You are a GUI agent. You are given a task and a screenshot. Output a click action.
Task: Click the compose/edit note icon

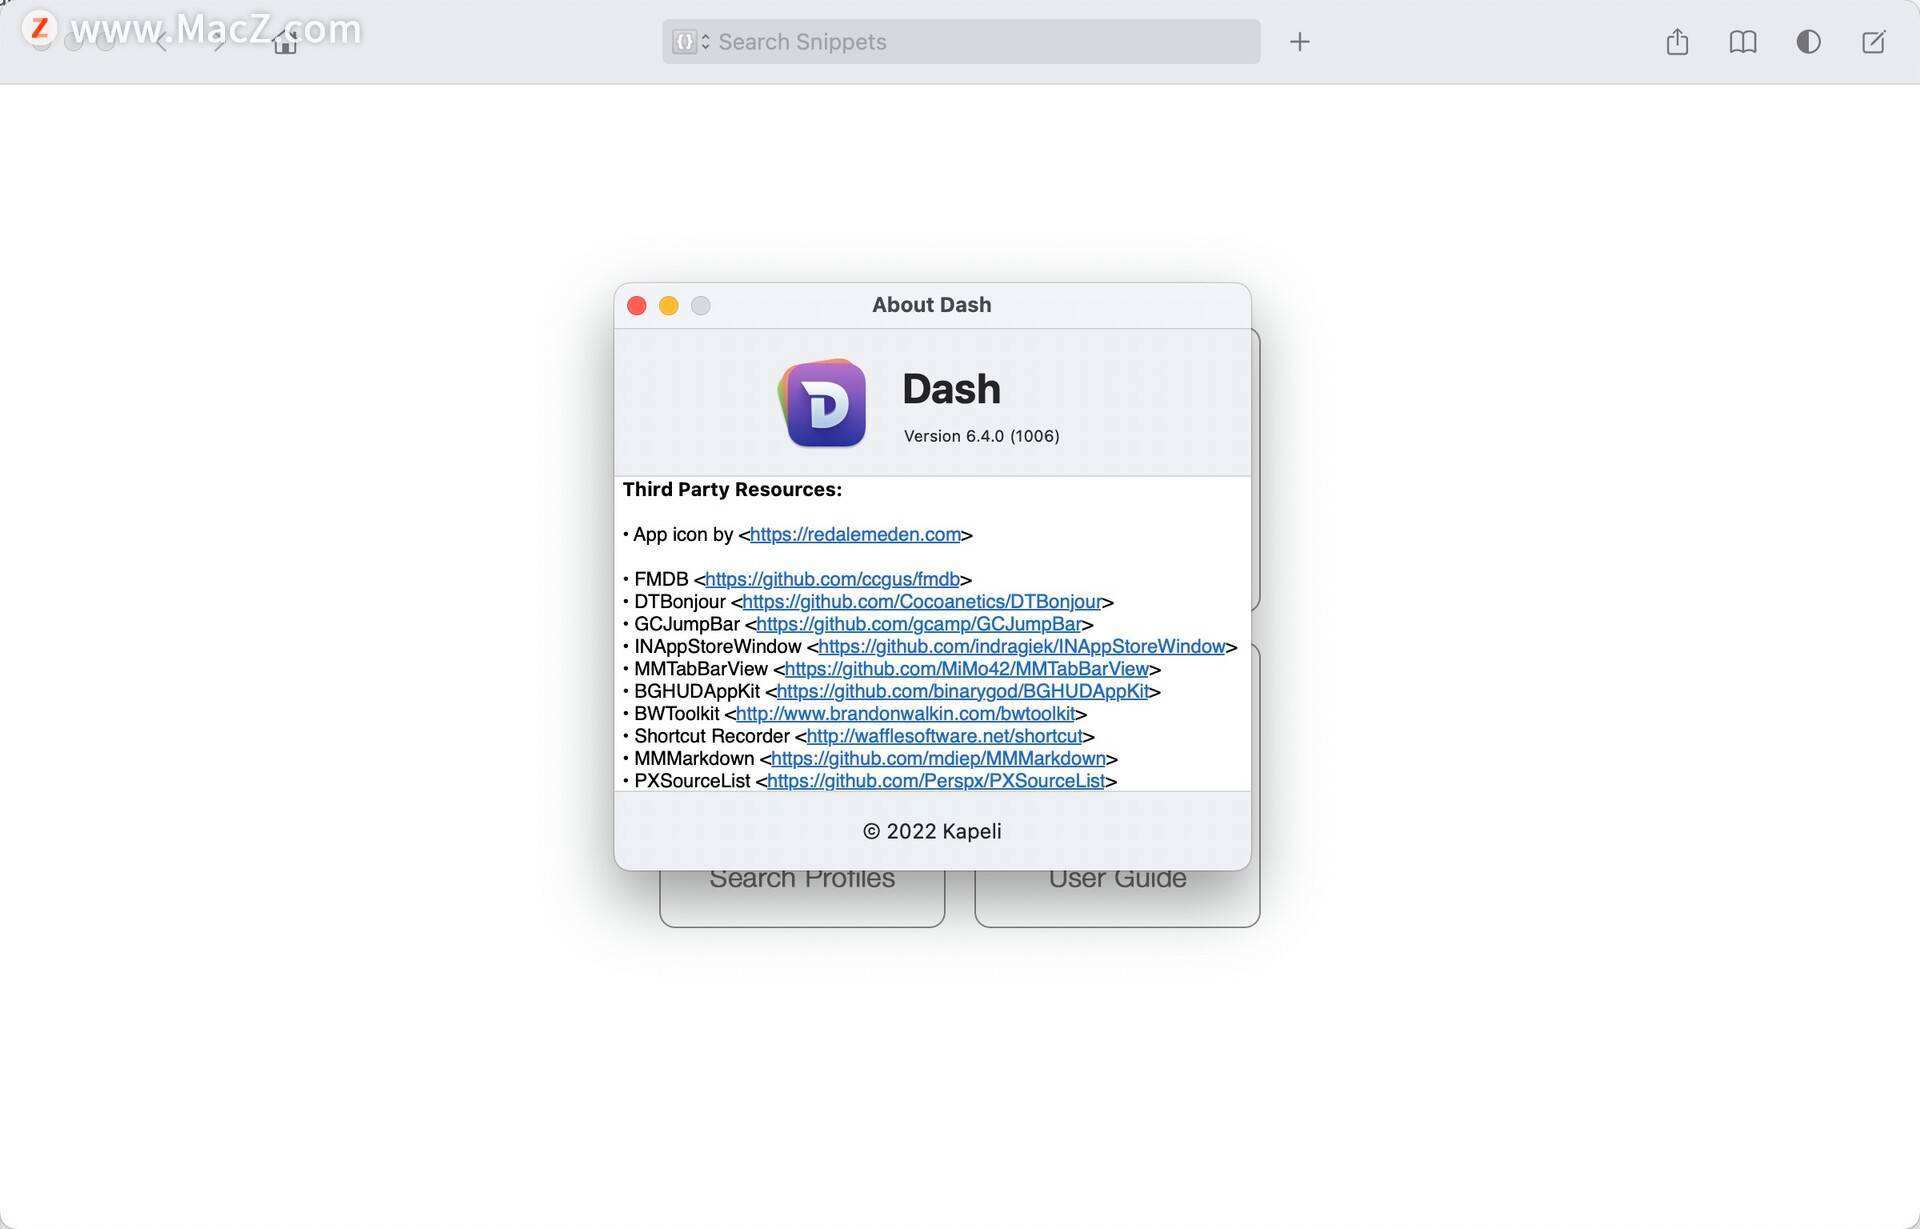(x=1873, y=42)
